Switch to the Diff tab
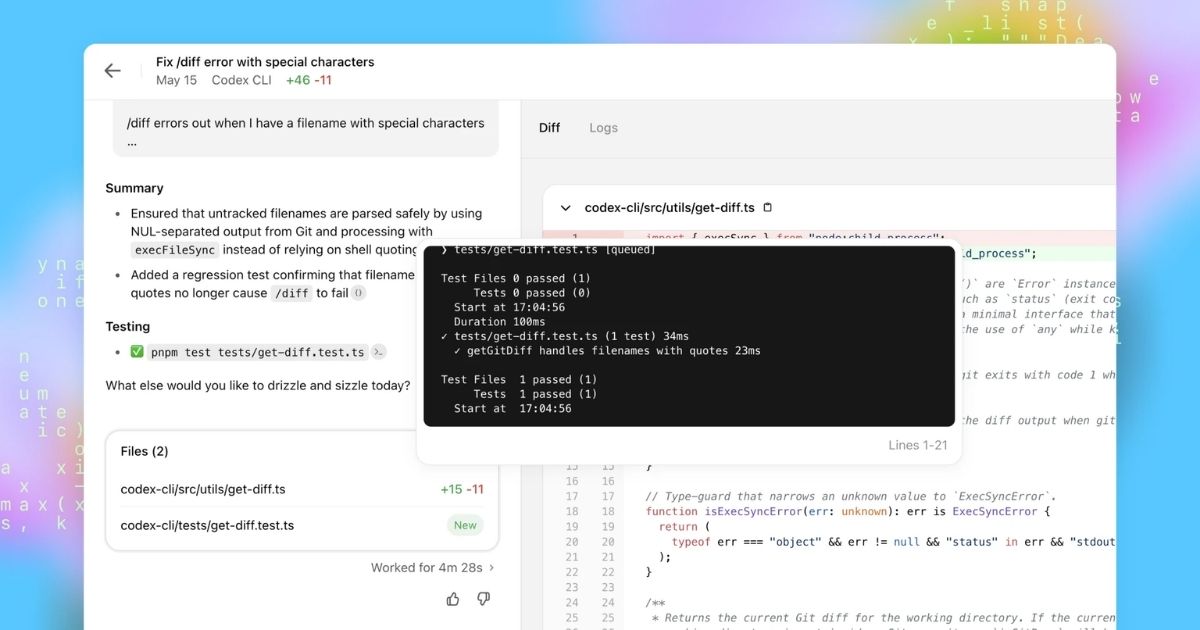The width and height of the screenshot is (1200, 630). click(x=550, y=128)
